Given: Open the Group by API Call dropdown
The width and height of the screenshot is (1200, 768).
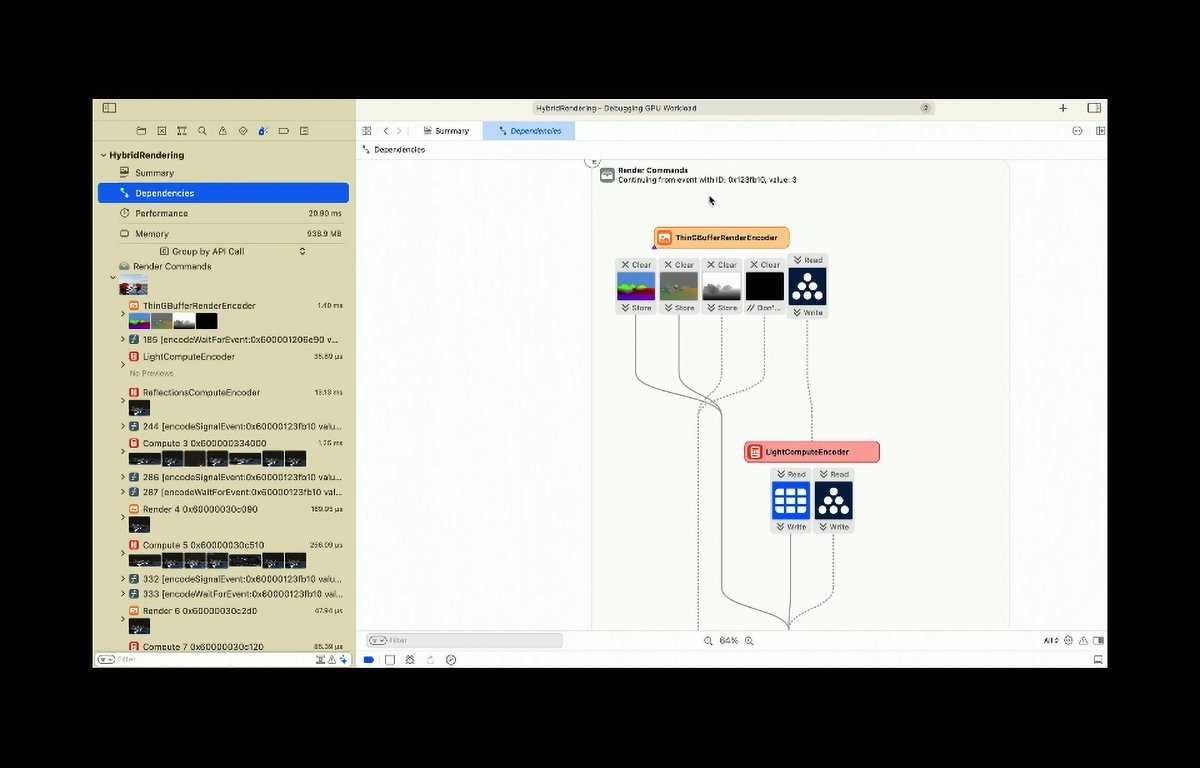Looking at the screenshot, I should [x=232, y=252].
